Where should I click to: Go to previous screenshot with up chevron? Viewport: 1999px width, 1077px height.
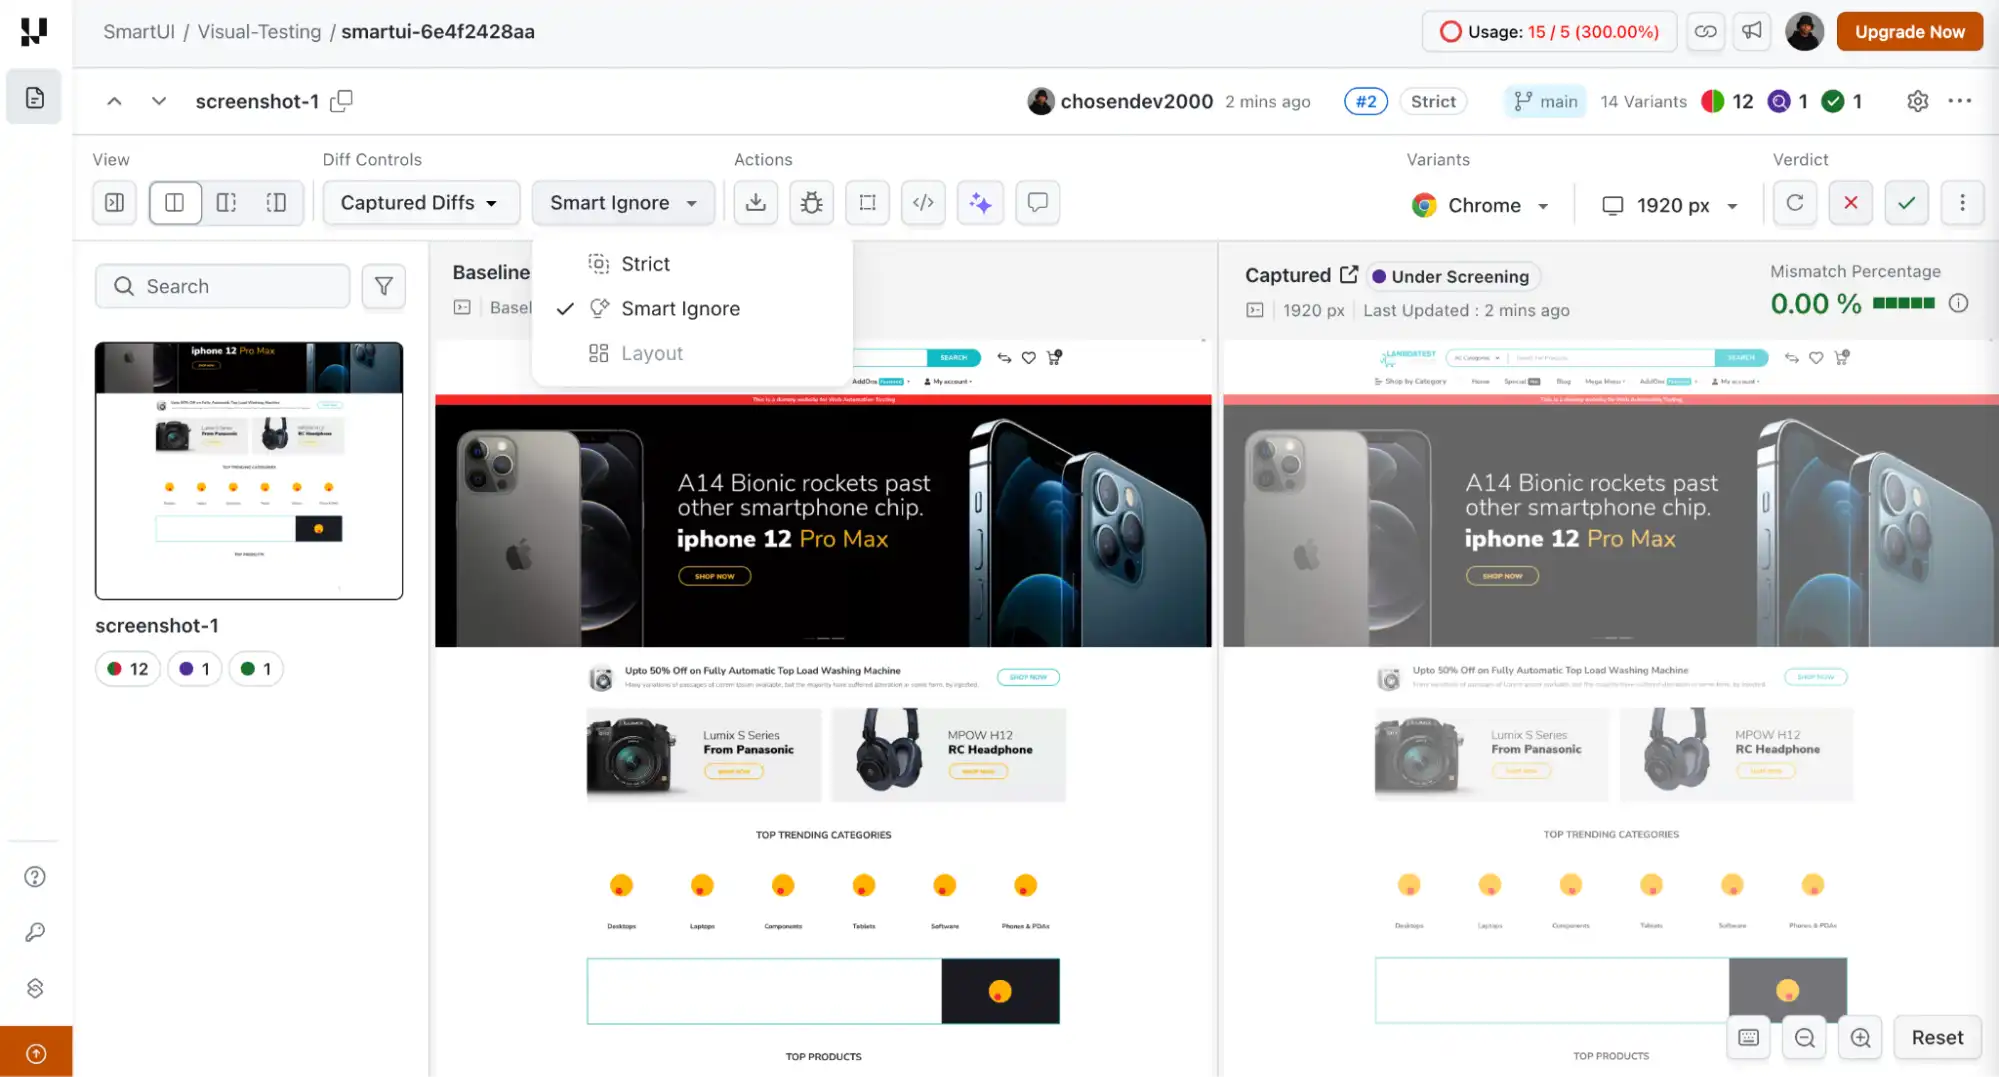coord(115,101)
